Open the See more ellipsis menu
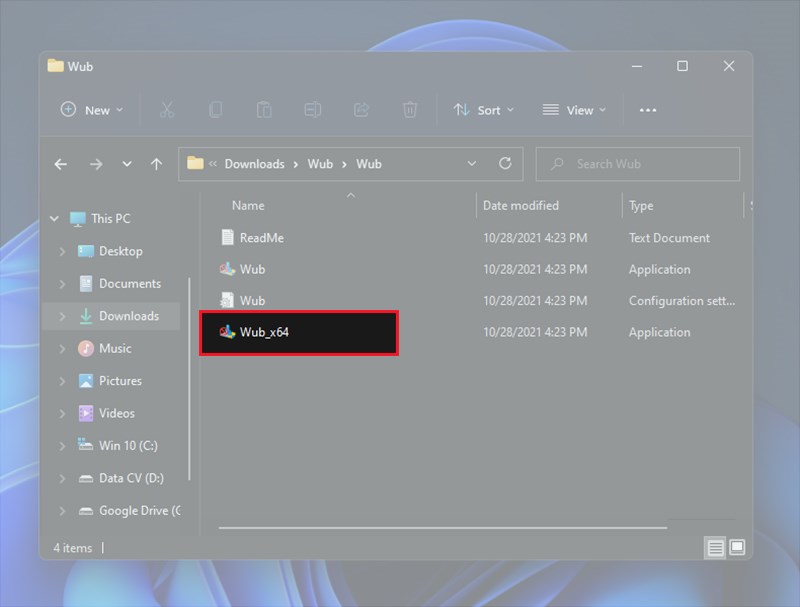Screen dimensions: 800x607 [647, 110]
